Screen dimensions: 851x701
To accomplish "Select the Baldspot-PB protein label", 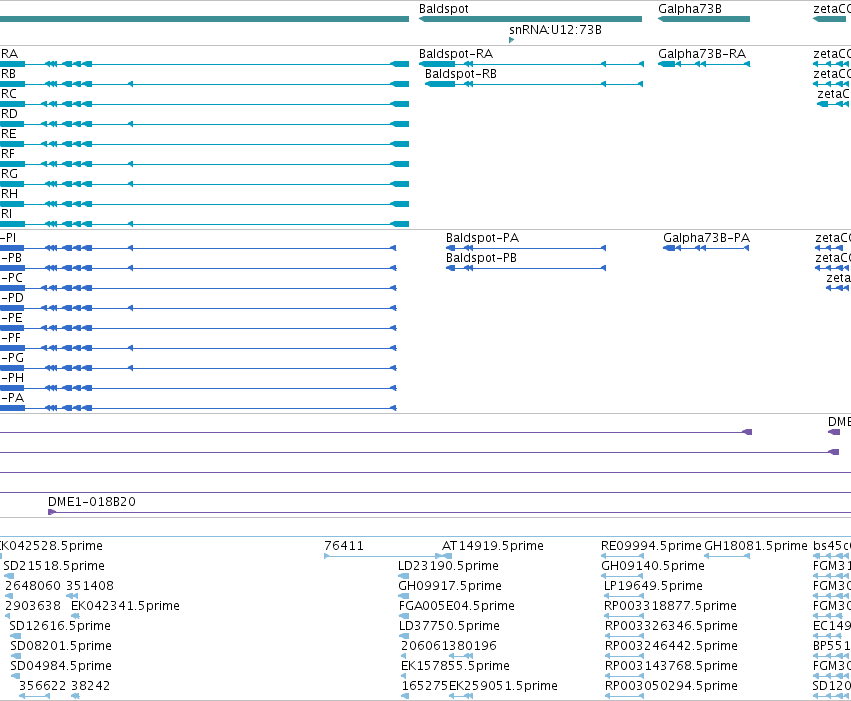I will point(481,258).
